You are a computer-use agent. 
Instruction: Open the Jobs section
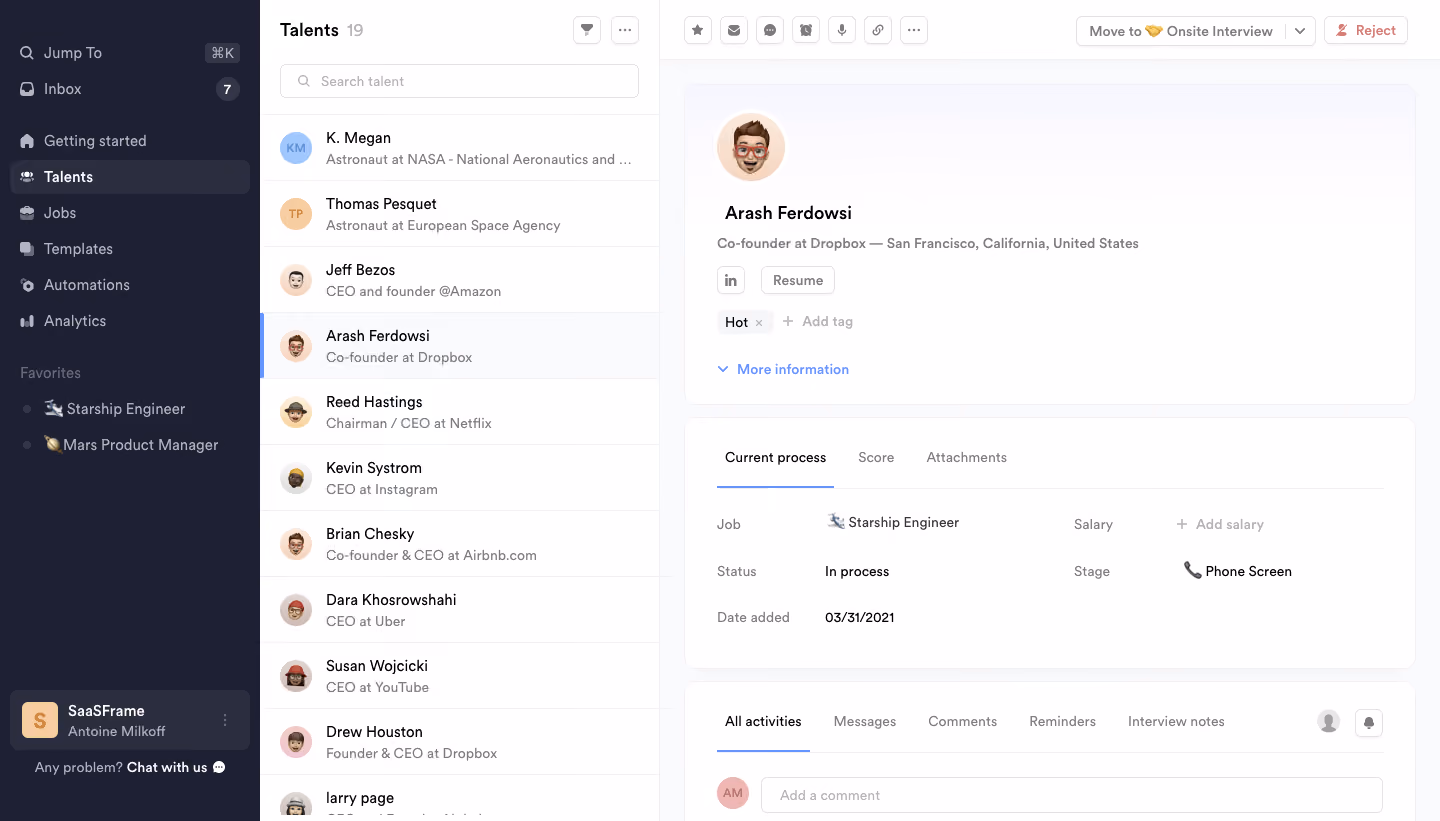pos(130,213)
